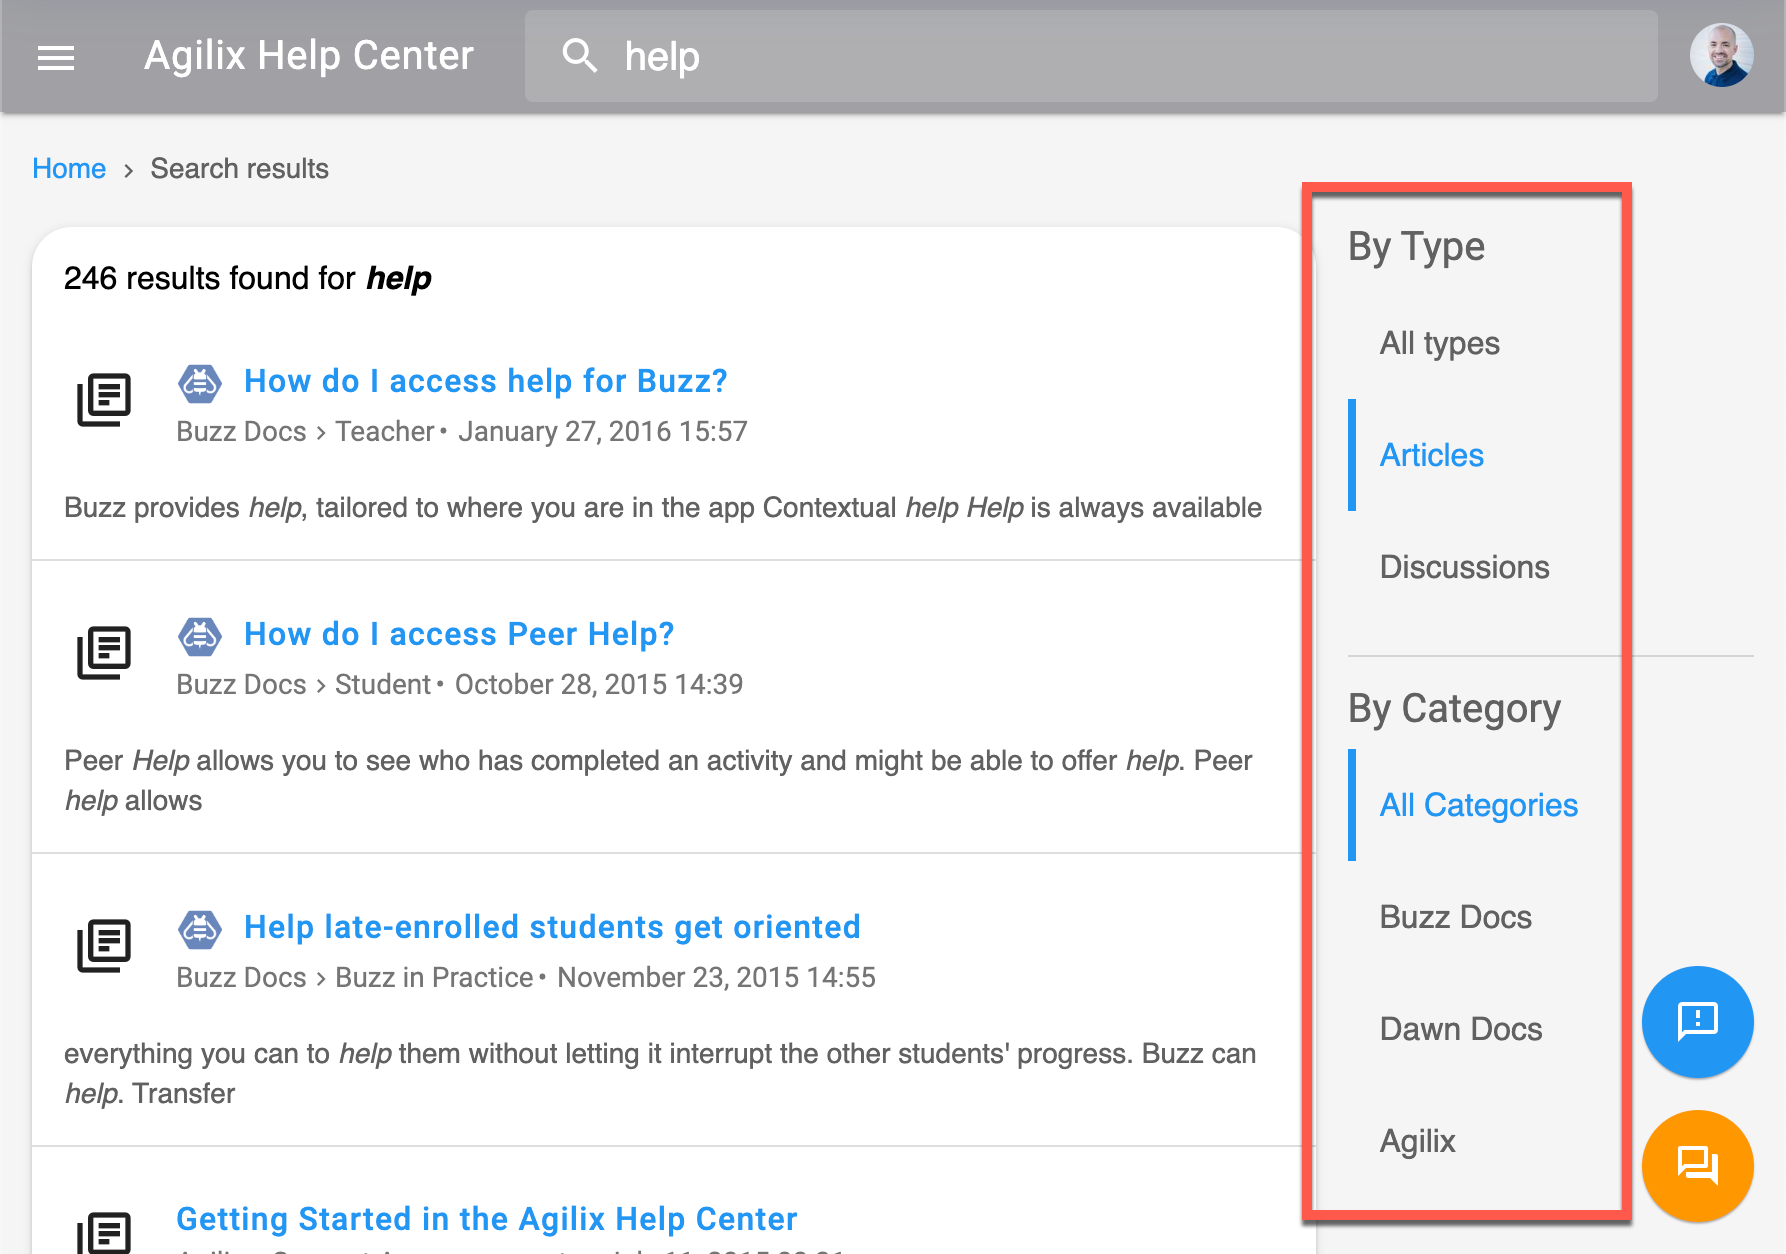Filter results by Buzz Docs category
Screen dimensions: 1786x1254
(1455, 917)
